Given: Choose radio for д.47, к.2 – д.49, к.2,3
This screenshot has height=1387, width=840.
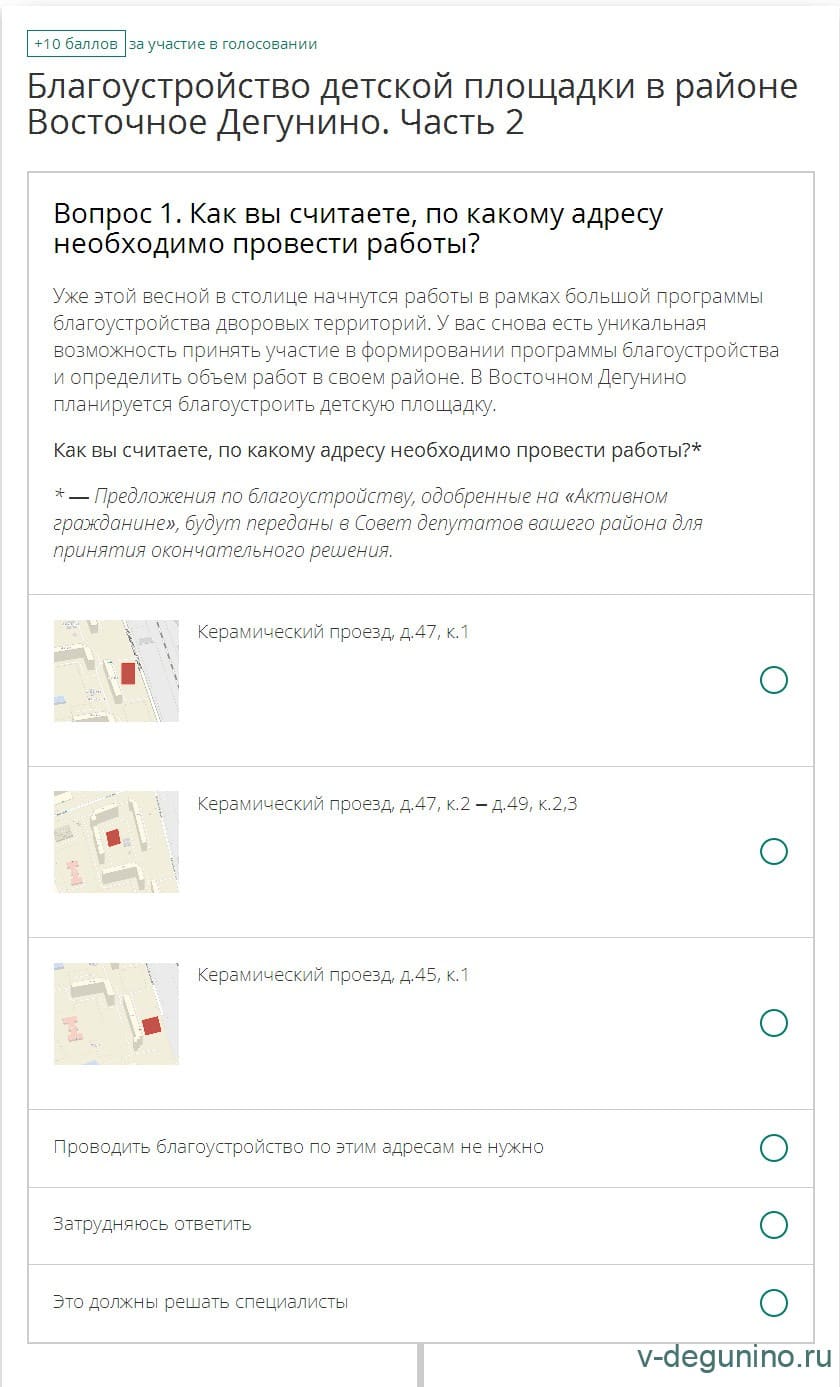Looking at the screenshot, I should click(773, 851).
